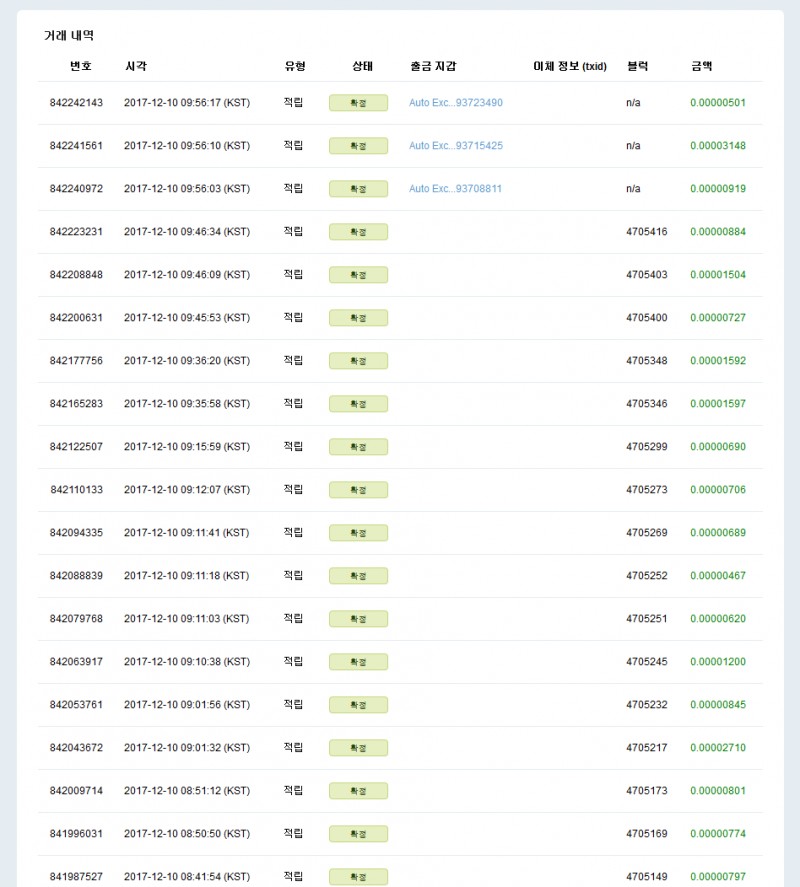Click 확정 status badge in row 842223231
The image size is (800, 887).
[358, 232]
